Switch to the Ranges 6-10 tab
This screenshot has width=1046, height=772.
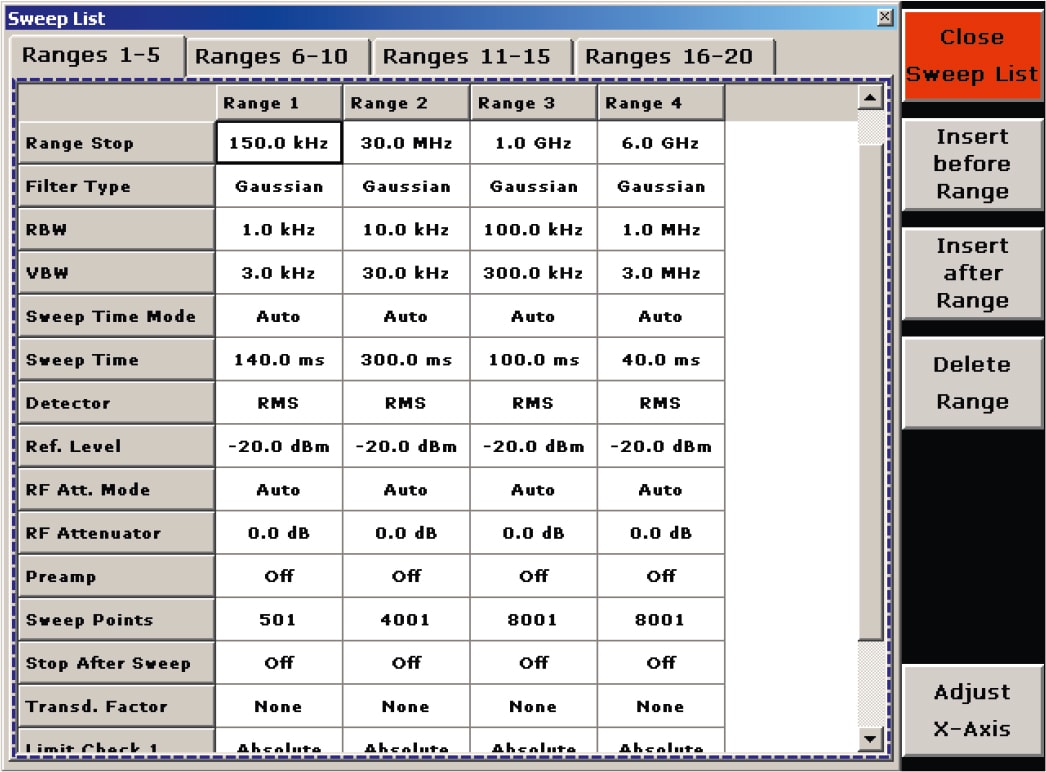[277, 56]
